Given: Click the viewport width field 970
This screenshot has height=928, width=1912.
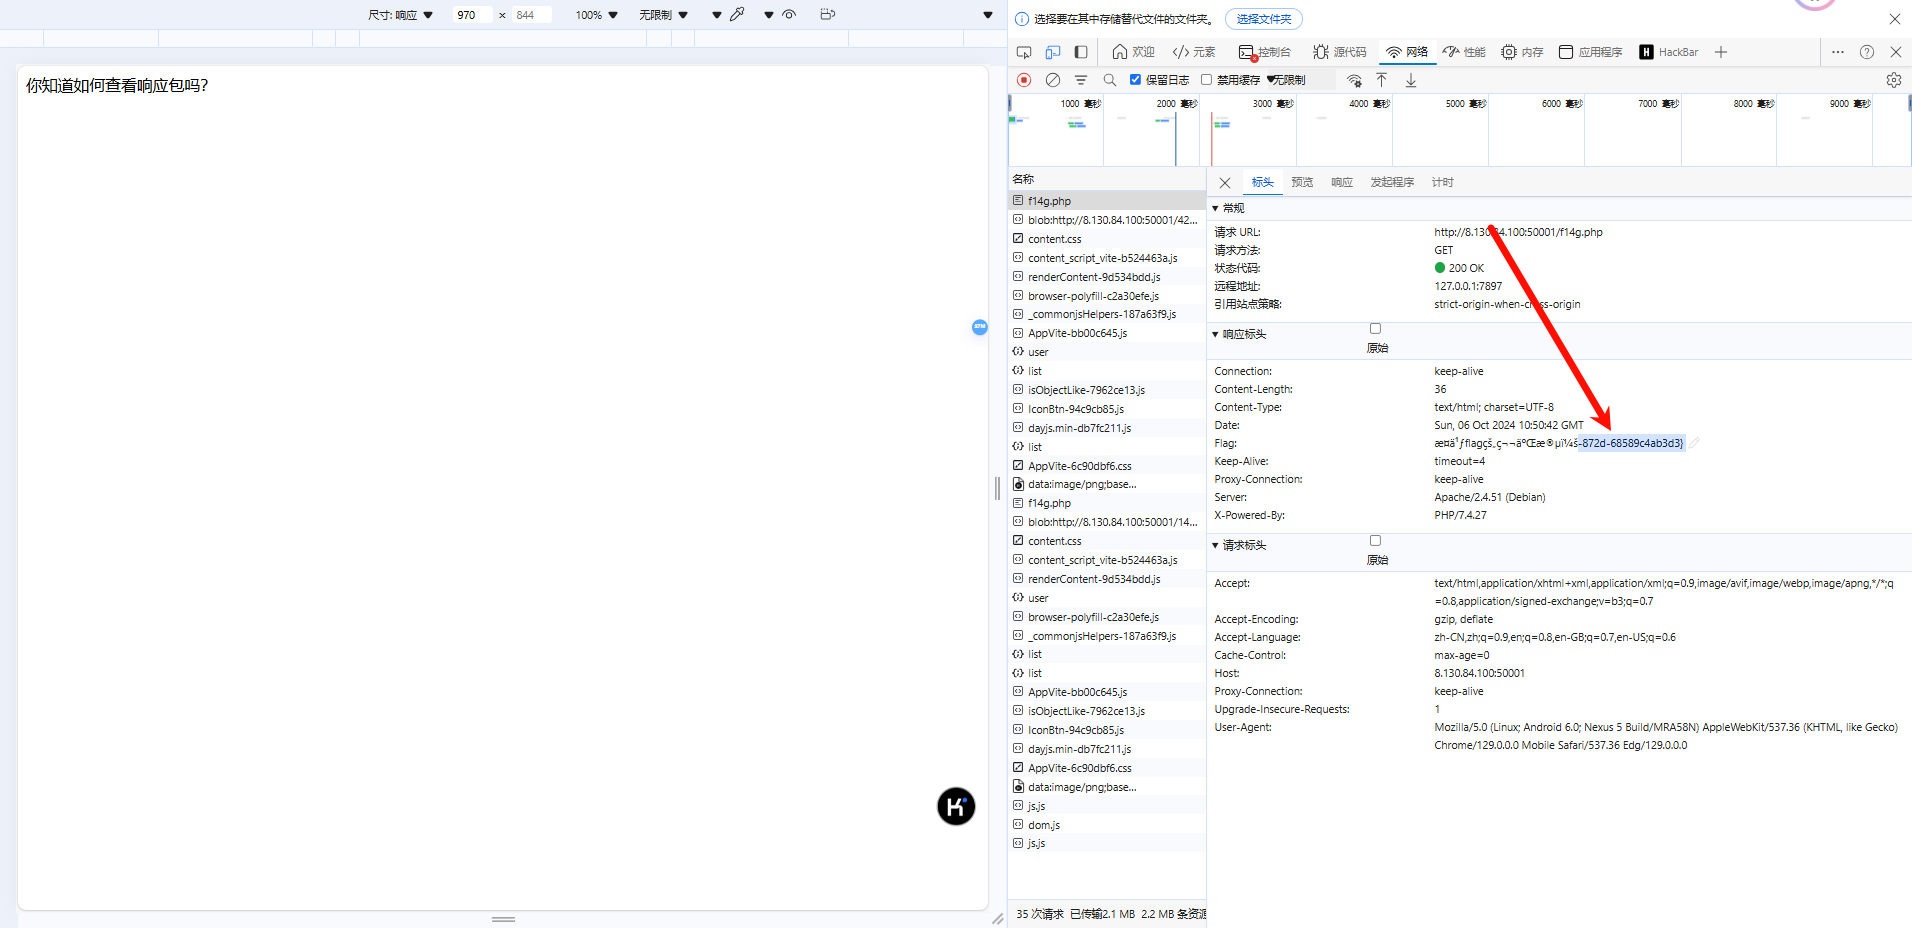Looking at the screenshot, I should pos(471,15).
